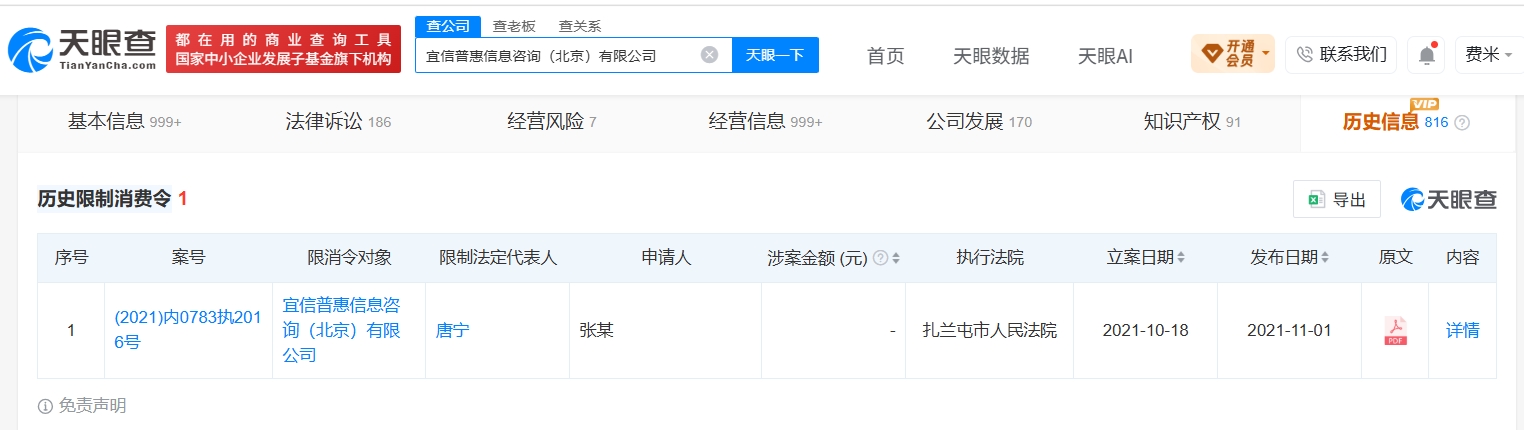
Task: Go to 首页 in navigation
Action: (x=885, y=56)
